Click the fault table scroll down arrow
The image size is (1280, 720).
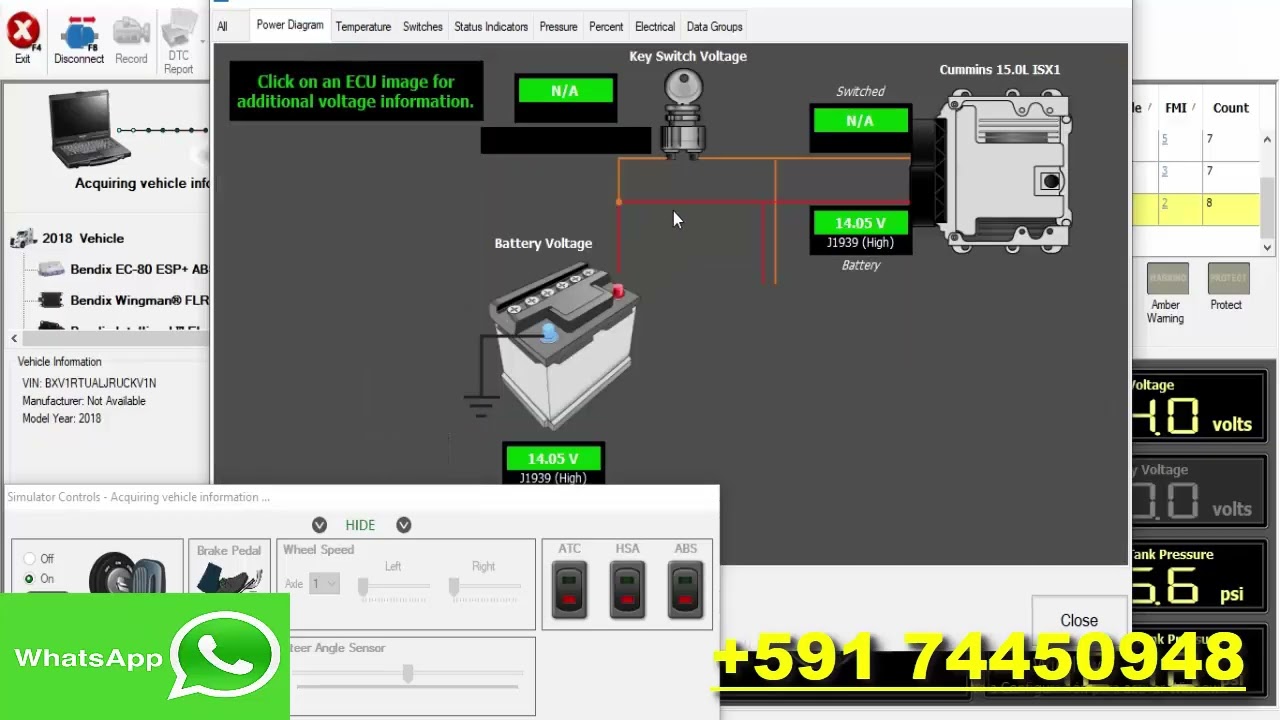tap(1269, 247)
